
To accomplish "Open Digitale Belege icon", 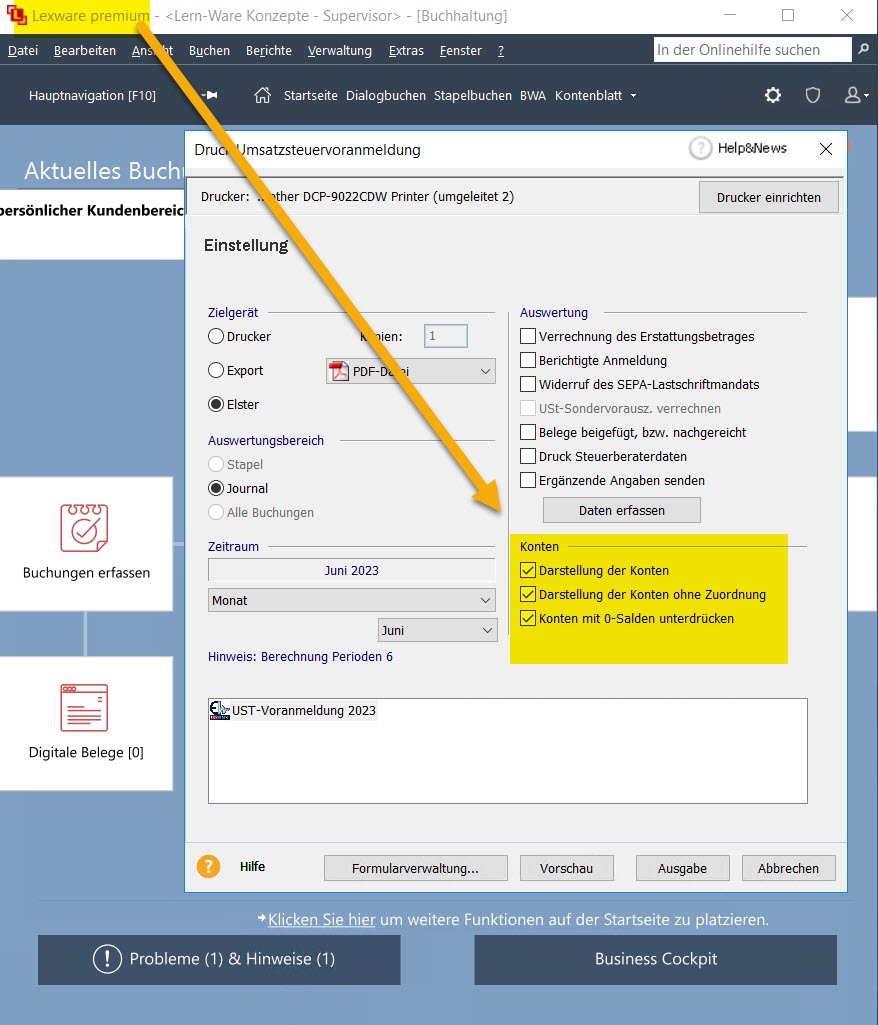I will click(84, 708).
